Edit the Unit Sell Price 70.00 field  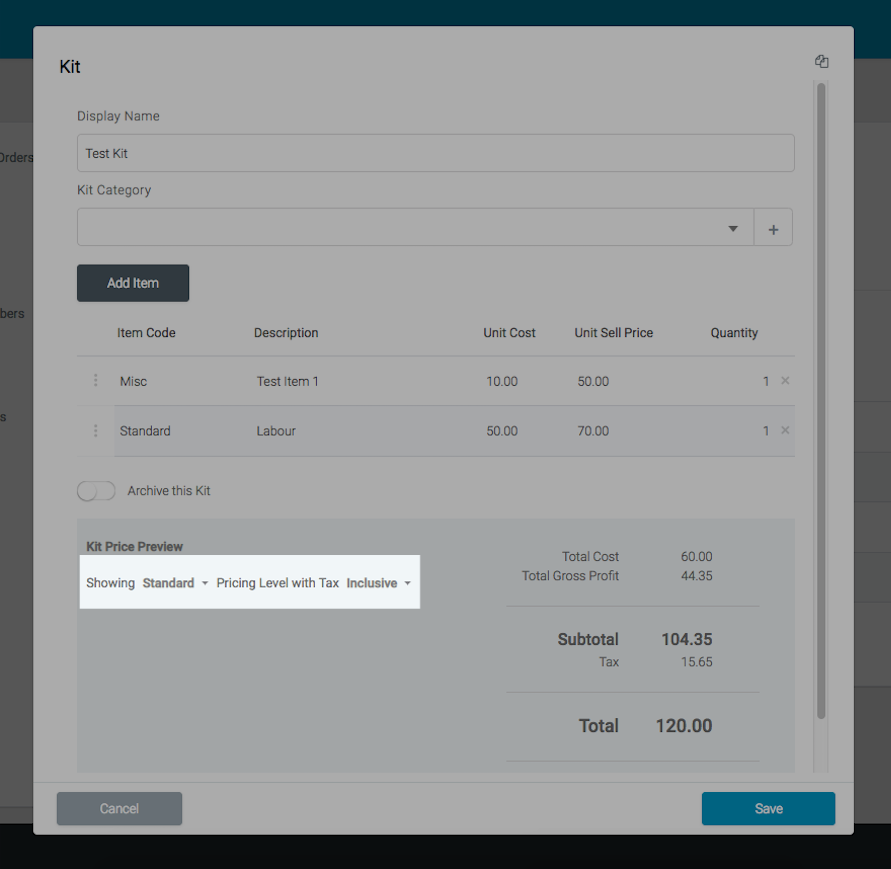click(x=593, y=431)
